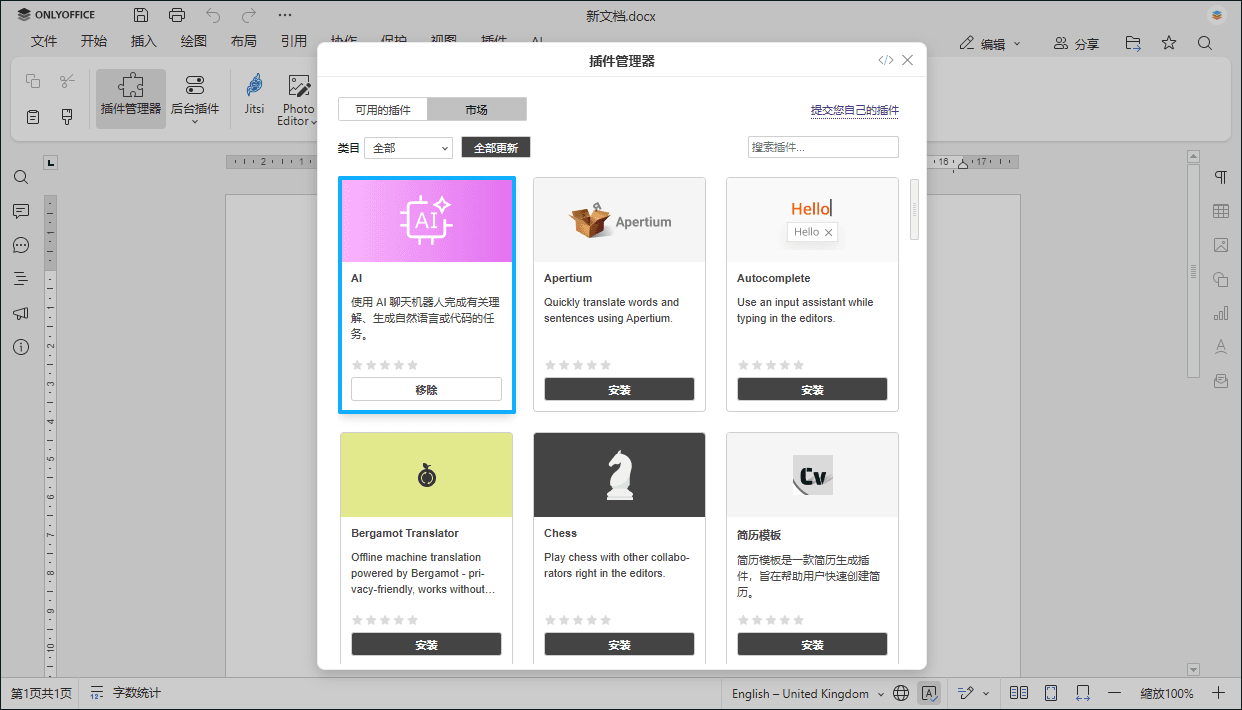The width and height of the screenshot is (1242, 710).
Task: Open the comments panel in left sidebar
Action: pos(21,211)
